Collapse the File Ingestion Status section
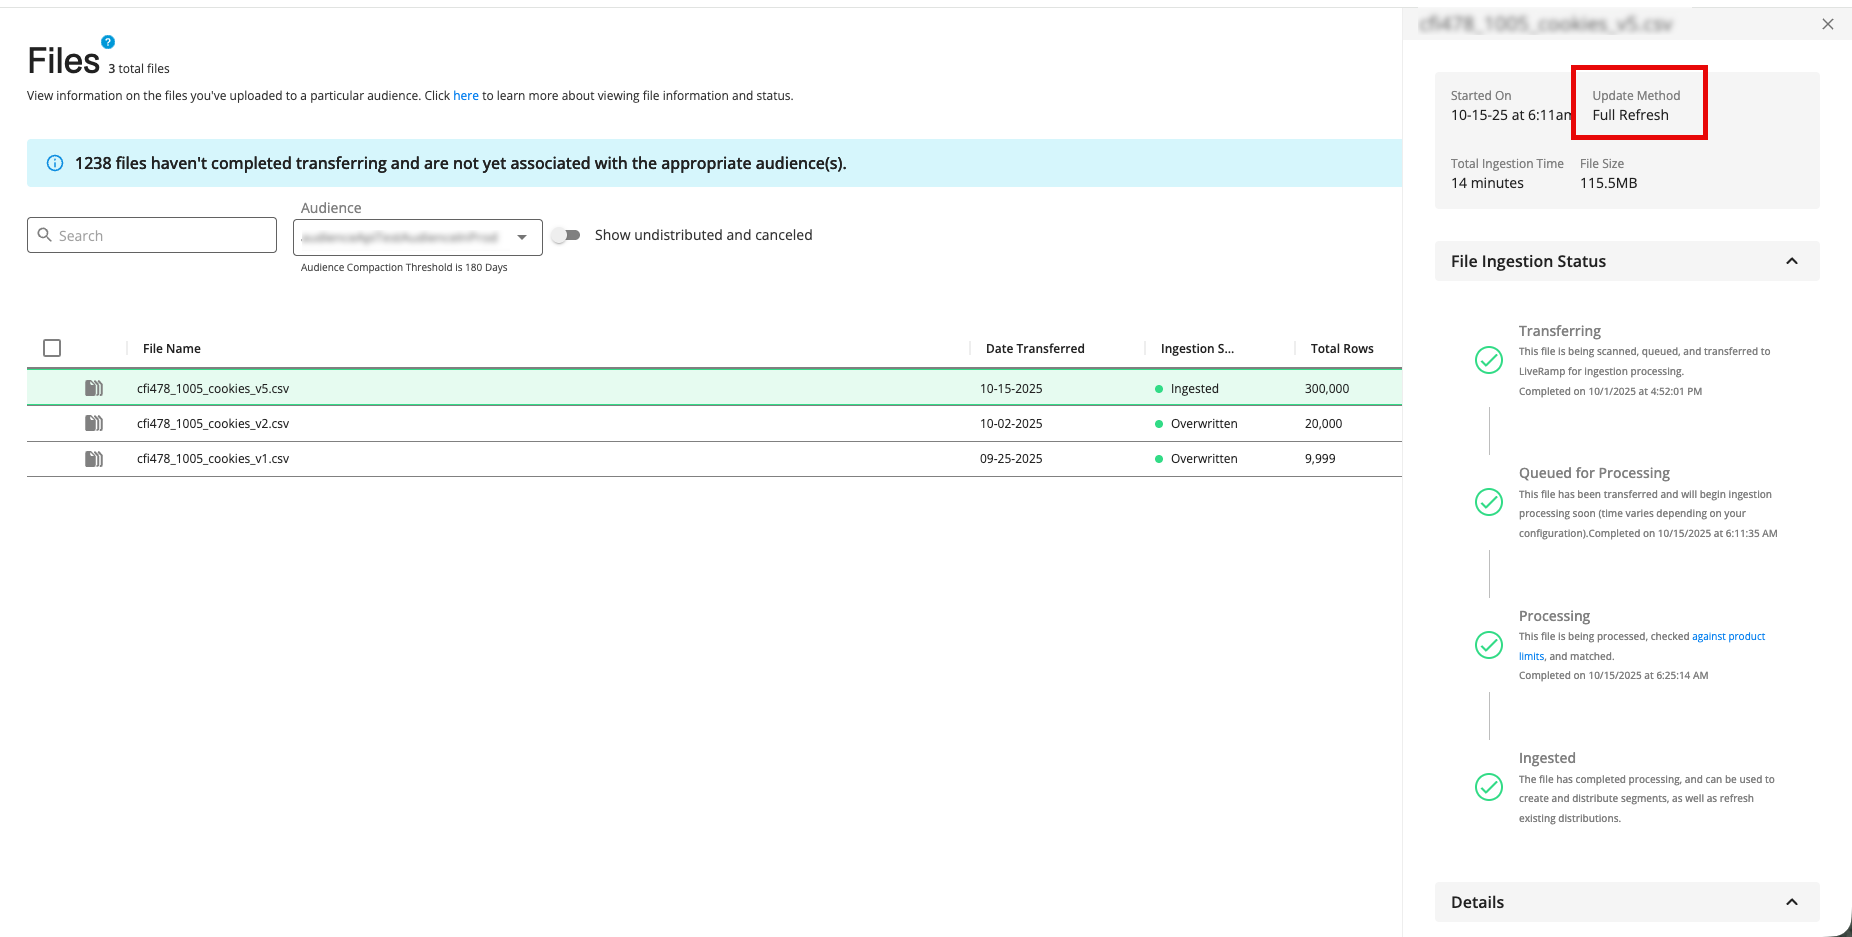Viewport: 1852px width, 937px height. pos(1792,261)
